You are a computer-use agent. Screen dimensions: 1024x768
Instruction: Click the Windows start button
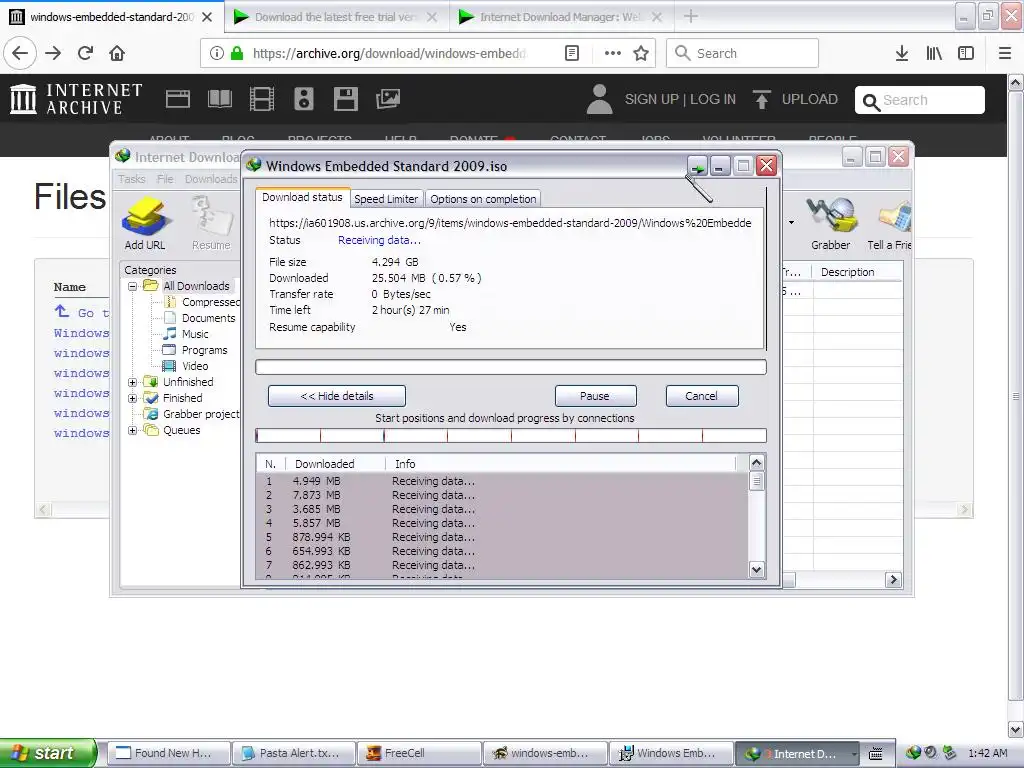48,753
